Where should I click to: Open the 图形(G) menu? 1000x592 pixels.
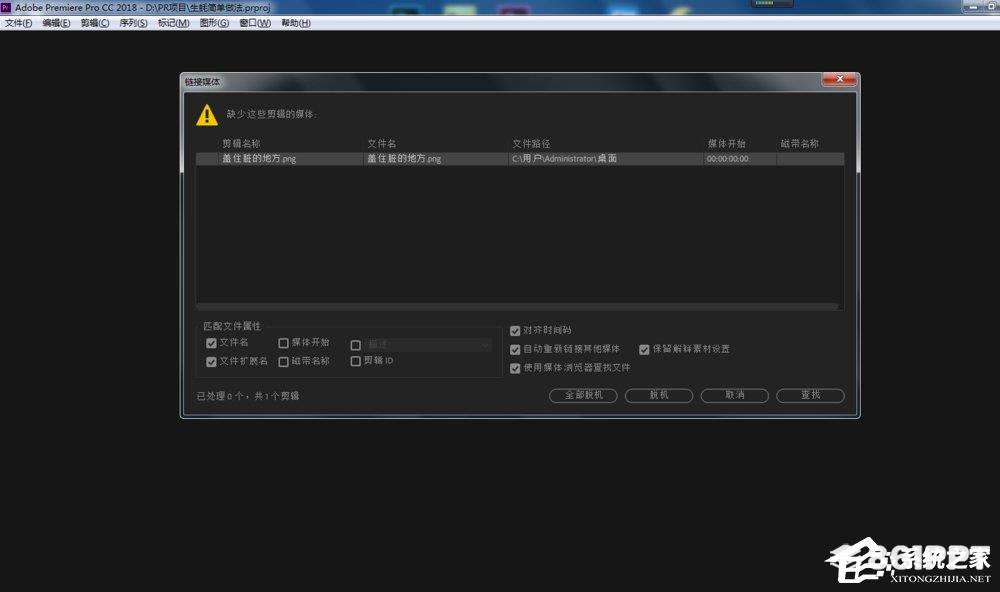(x=214, y=23)
